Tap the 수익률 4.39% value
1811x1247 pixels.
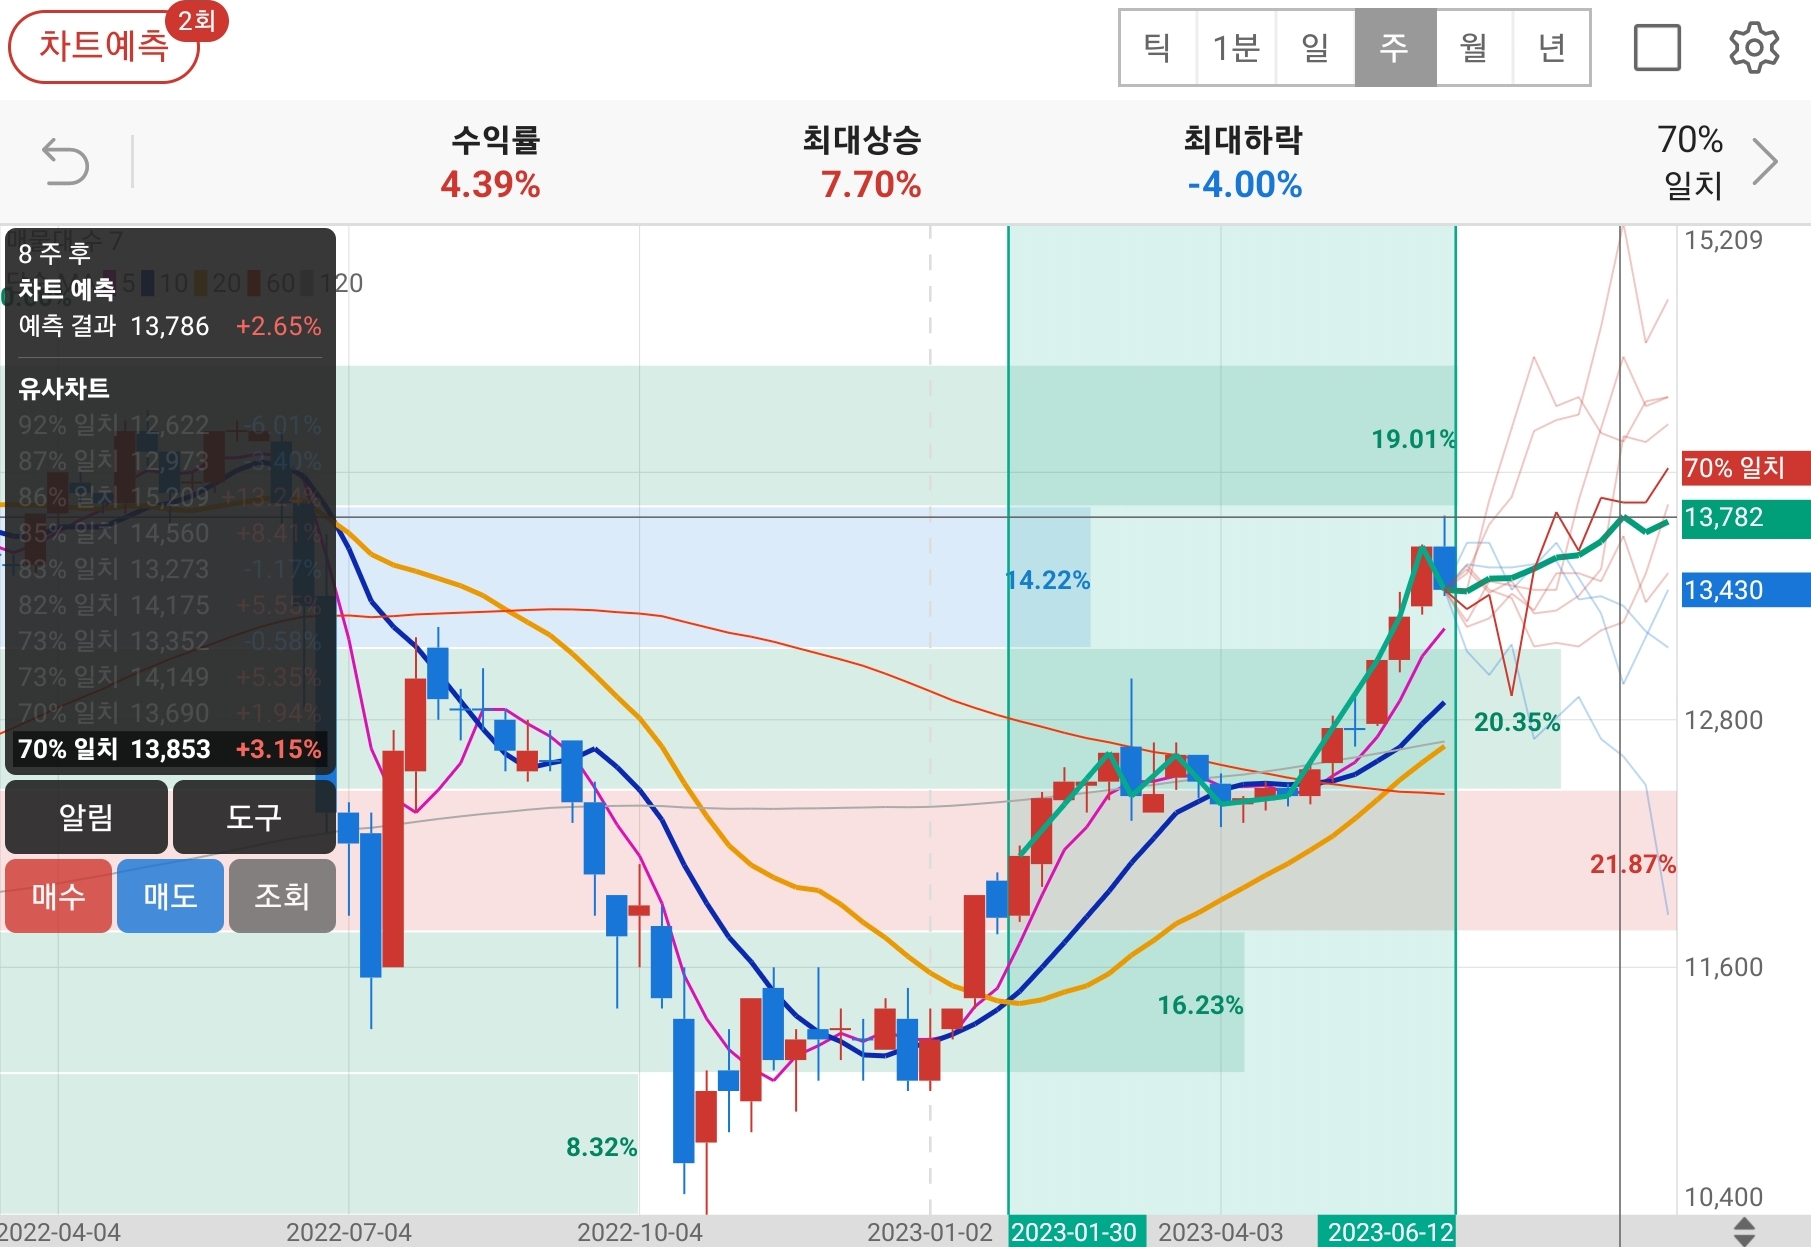point(490,184)
